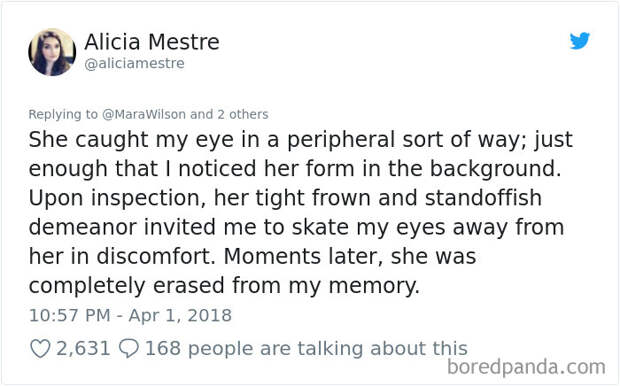Open "168 people are talking about this"
This screenshot has height=386, width=620.
306,349
